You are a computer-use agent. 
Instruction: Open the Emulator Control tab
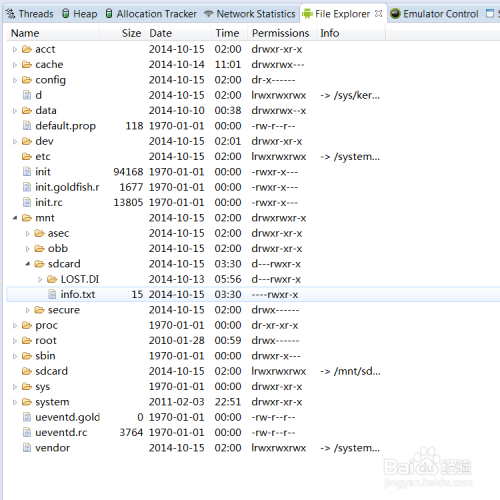[434, 14]
